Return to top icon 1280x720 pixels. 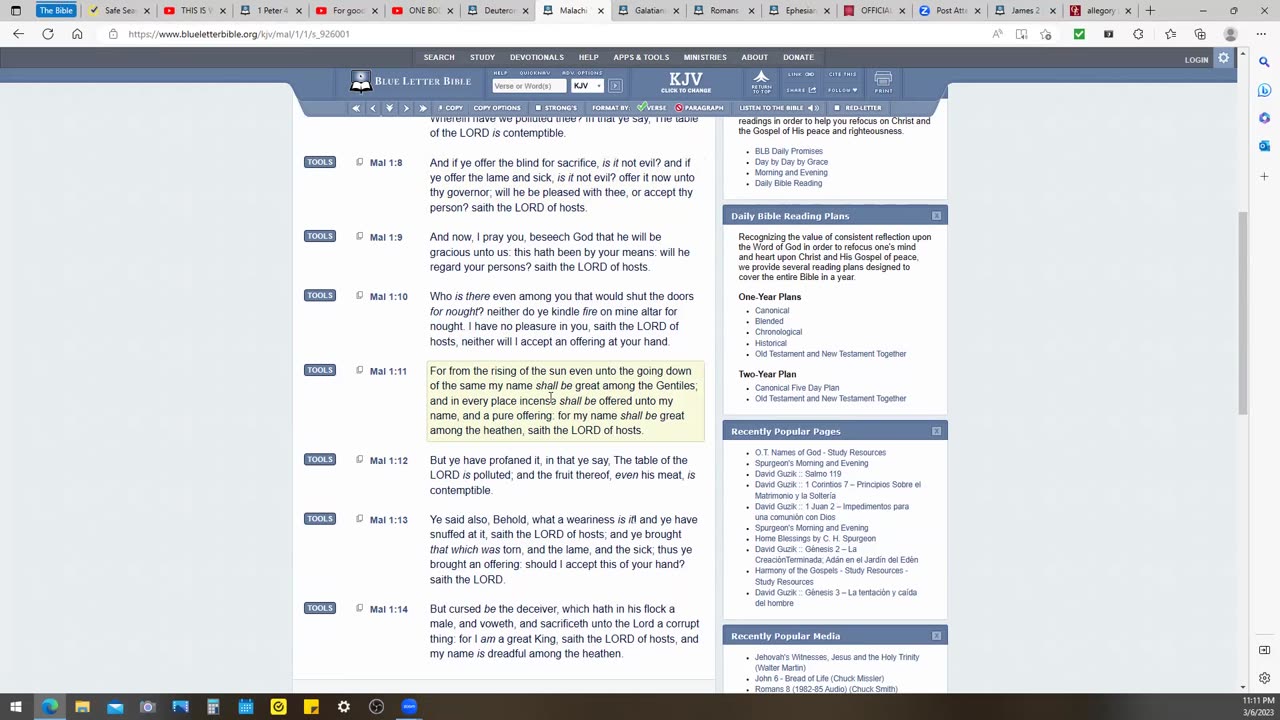coord(761,82)
